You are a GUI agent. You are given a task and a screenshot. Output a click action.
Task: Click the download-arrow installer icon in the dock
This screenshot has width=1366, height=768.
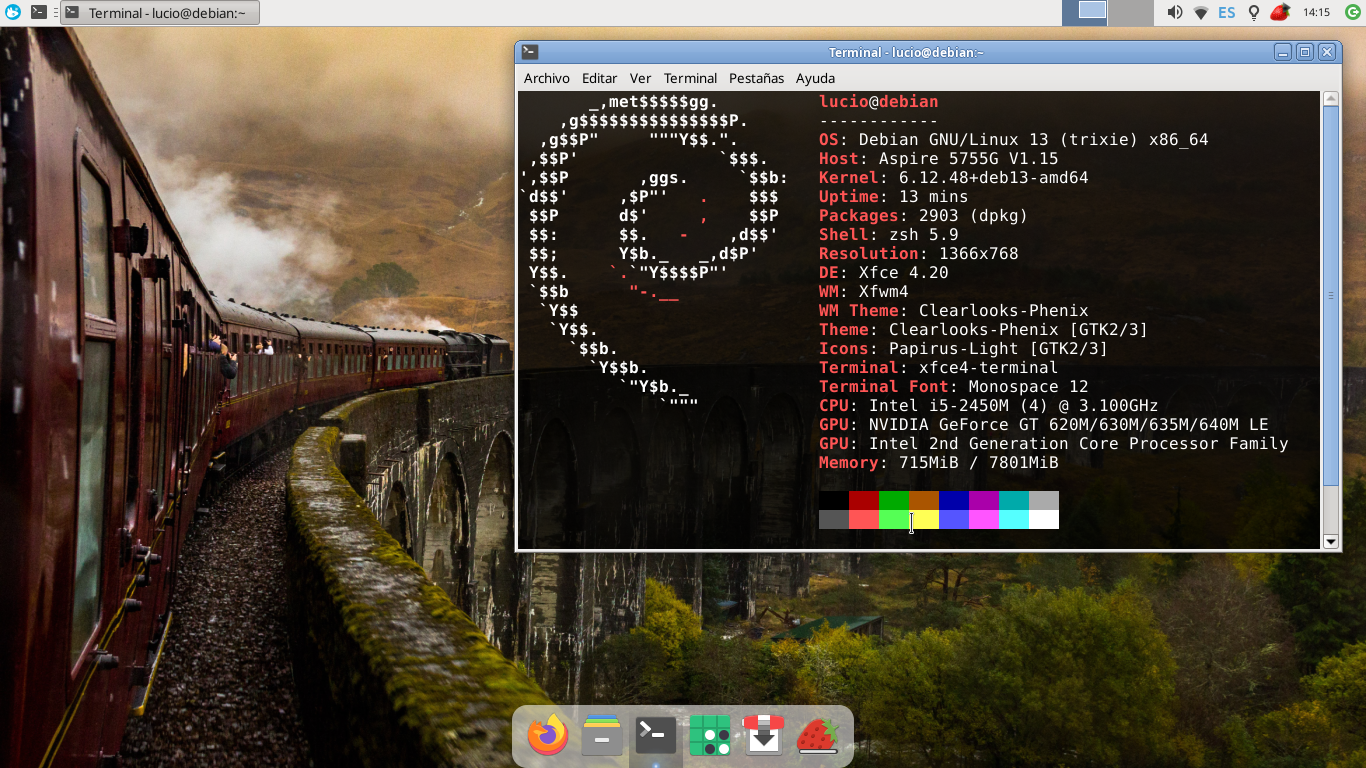coord(763,736)
